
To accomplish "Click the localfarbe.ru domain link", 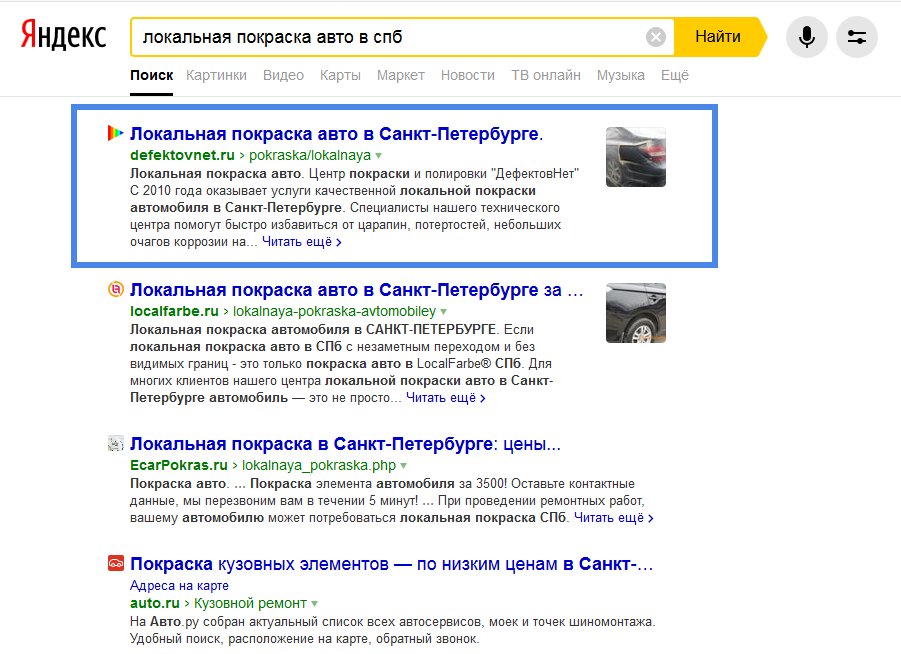I will (x=174, y=311).
